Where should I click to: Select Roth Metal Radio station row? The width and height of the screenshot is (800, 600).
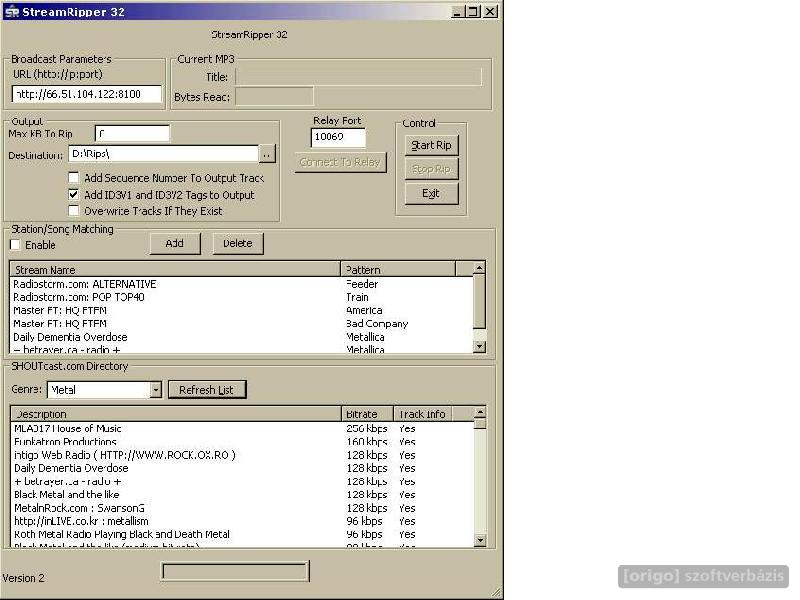pyautogui.click(x=242, y=535)
